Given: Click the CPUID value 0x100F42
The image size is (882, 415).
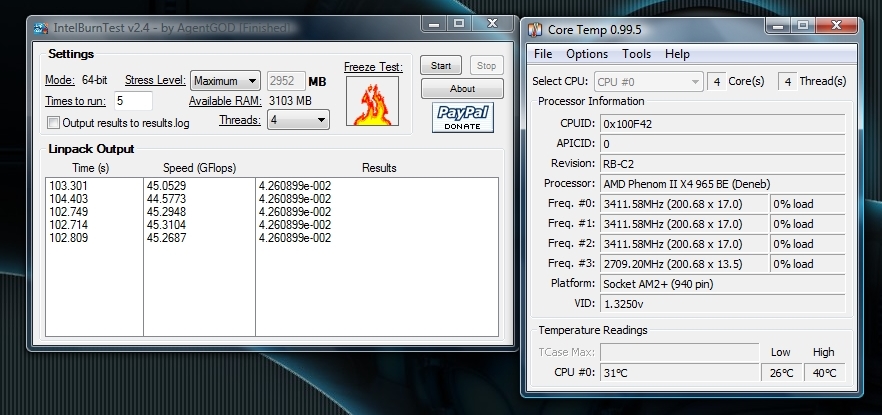Looking at the screenshot, I should tap(723, 124).
